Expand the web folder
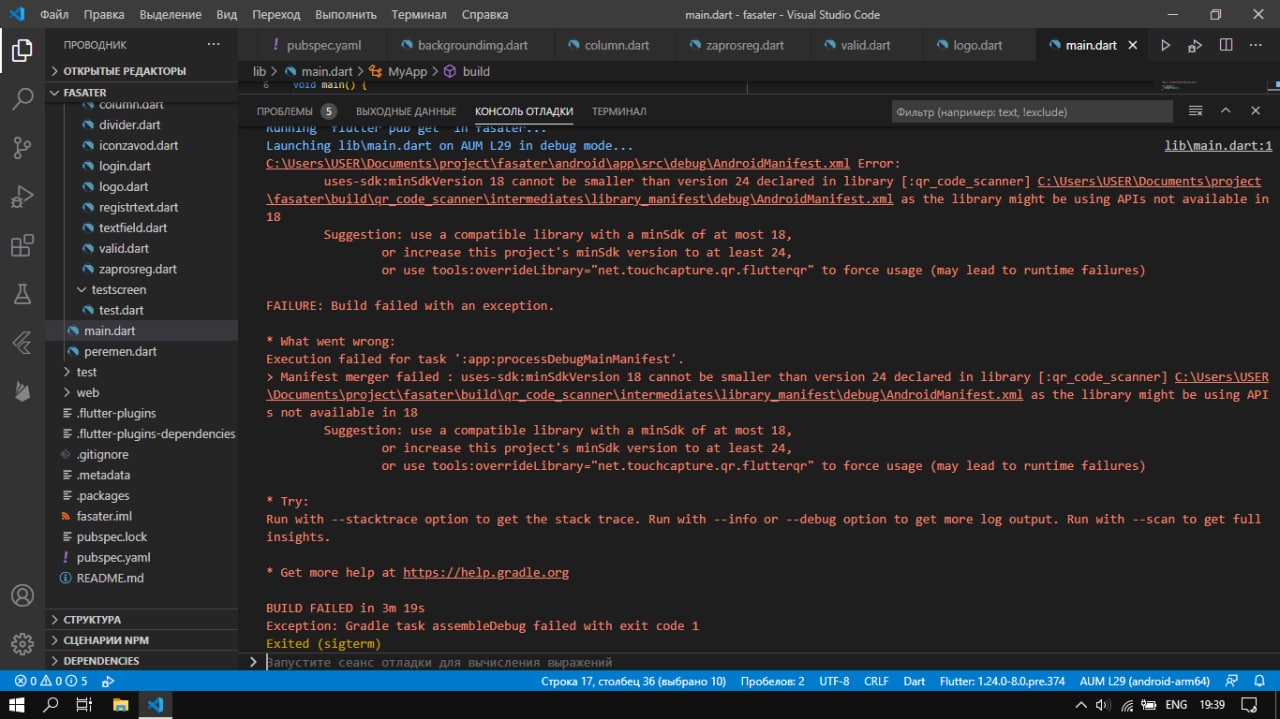Viewport: 1280px width, 719px height. pos(88,393)
